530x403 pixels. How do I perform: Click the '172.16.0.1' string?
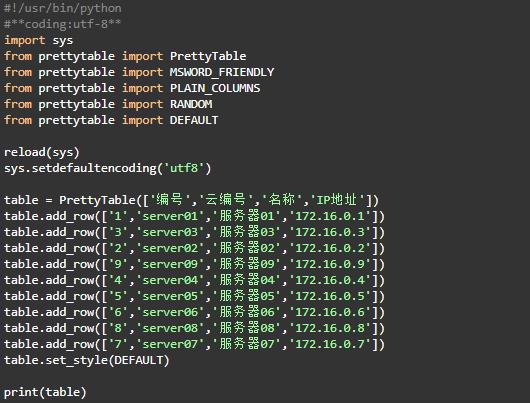330,216
